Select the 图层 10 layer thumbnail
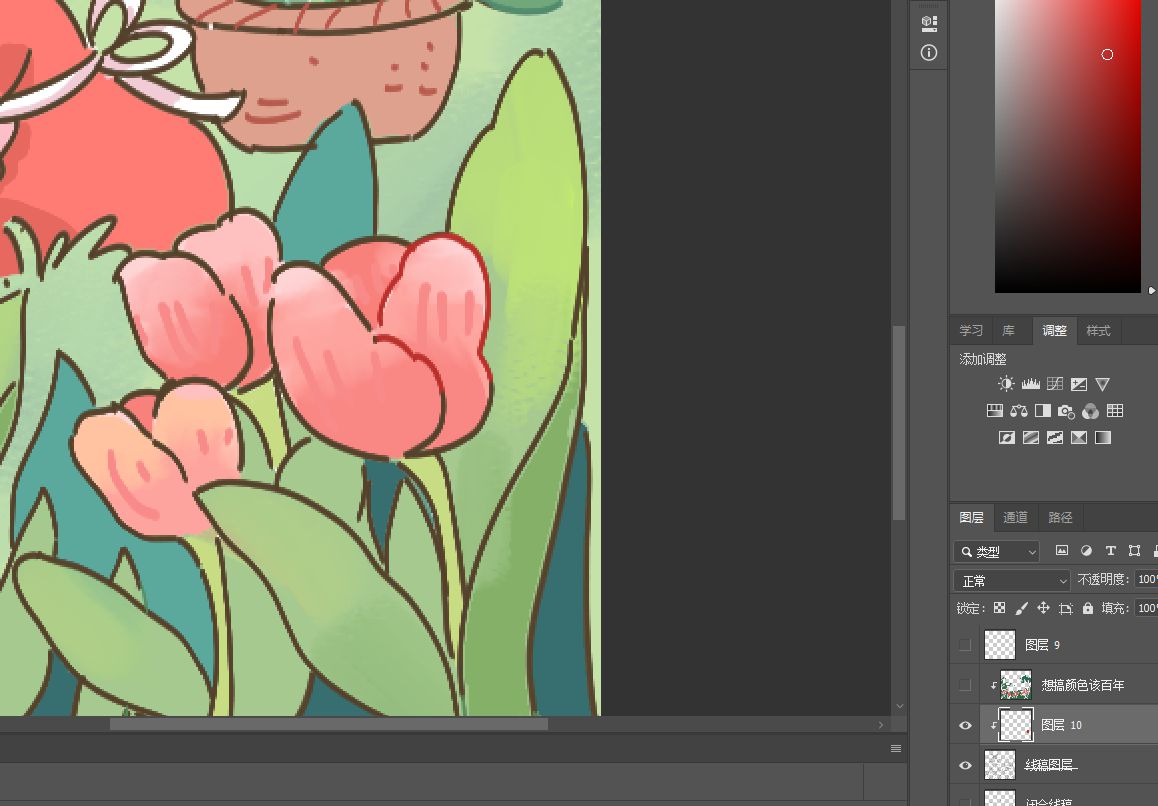Viewport: 1158px width, 806px height. coord(1016,725)
